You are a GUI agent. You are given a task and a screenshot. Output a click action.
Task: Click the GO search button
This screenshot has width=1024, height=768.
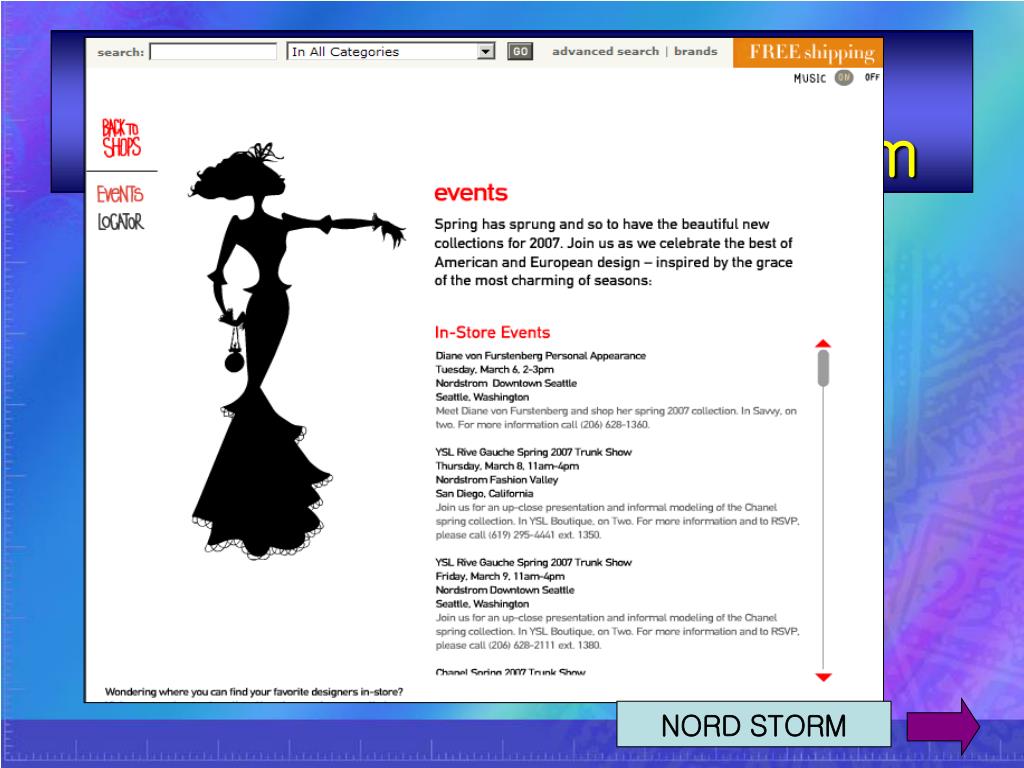pos(520,52)
